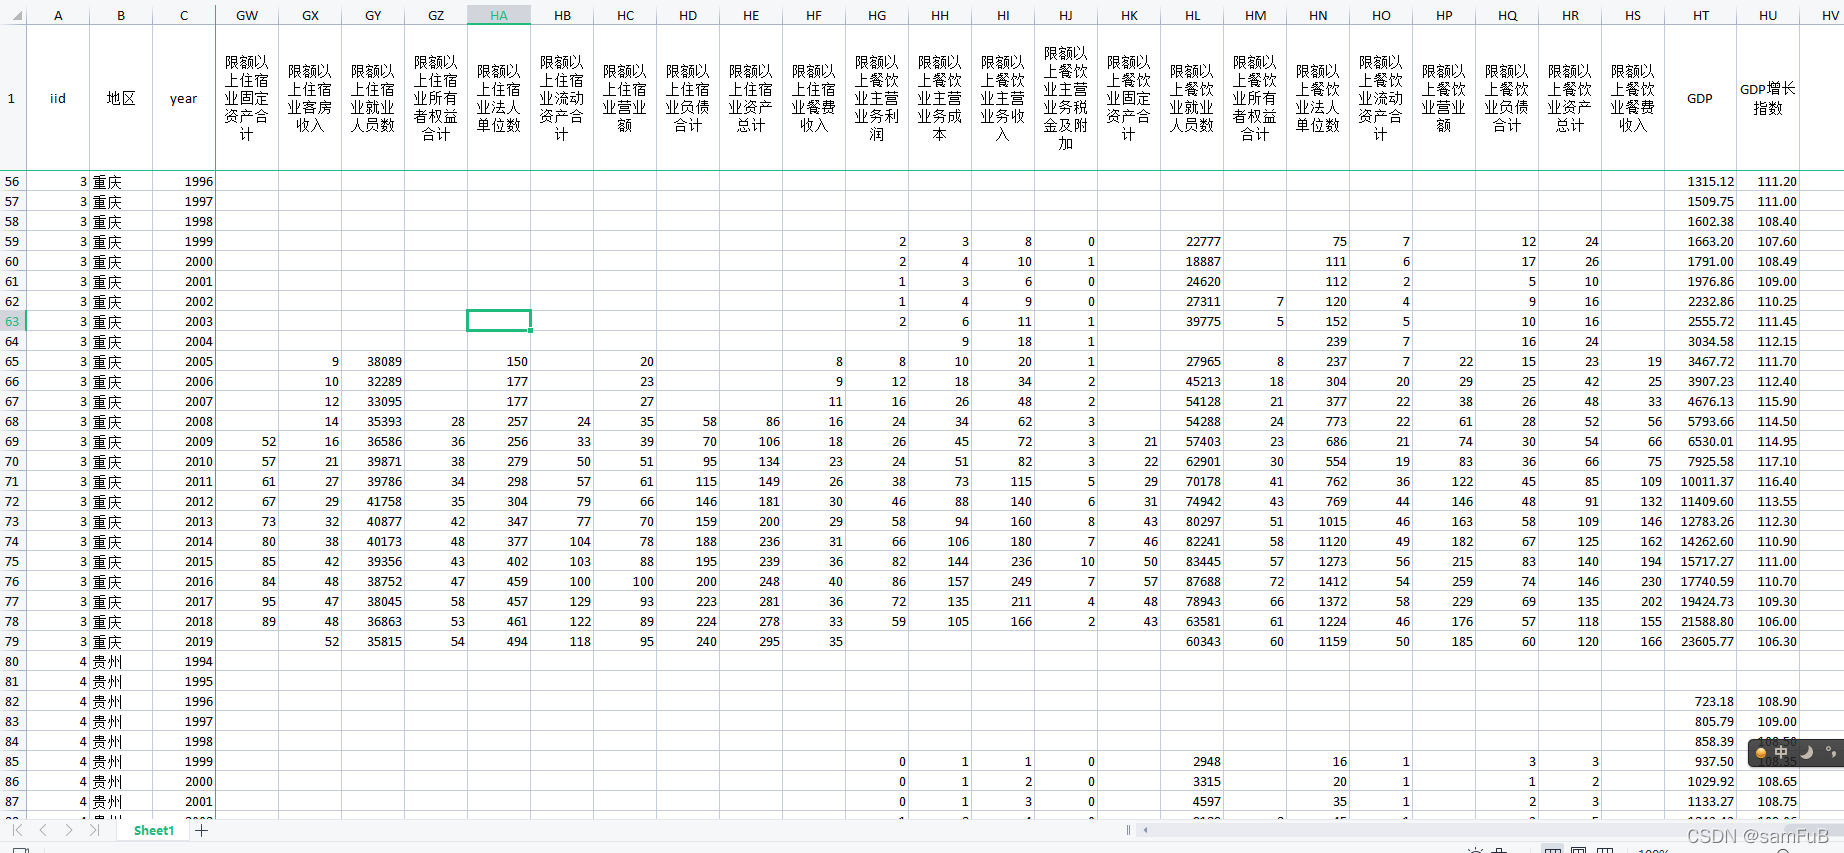Click the '地区' header cell
Viewport: 1844px width, 853px height.
click(x=121, y=98)
